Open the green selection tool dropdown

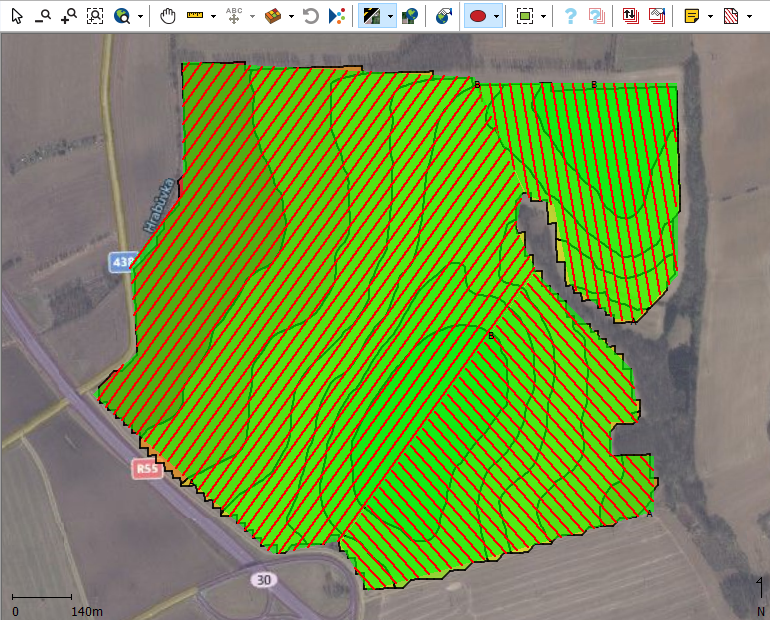point(544,17)
